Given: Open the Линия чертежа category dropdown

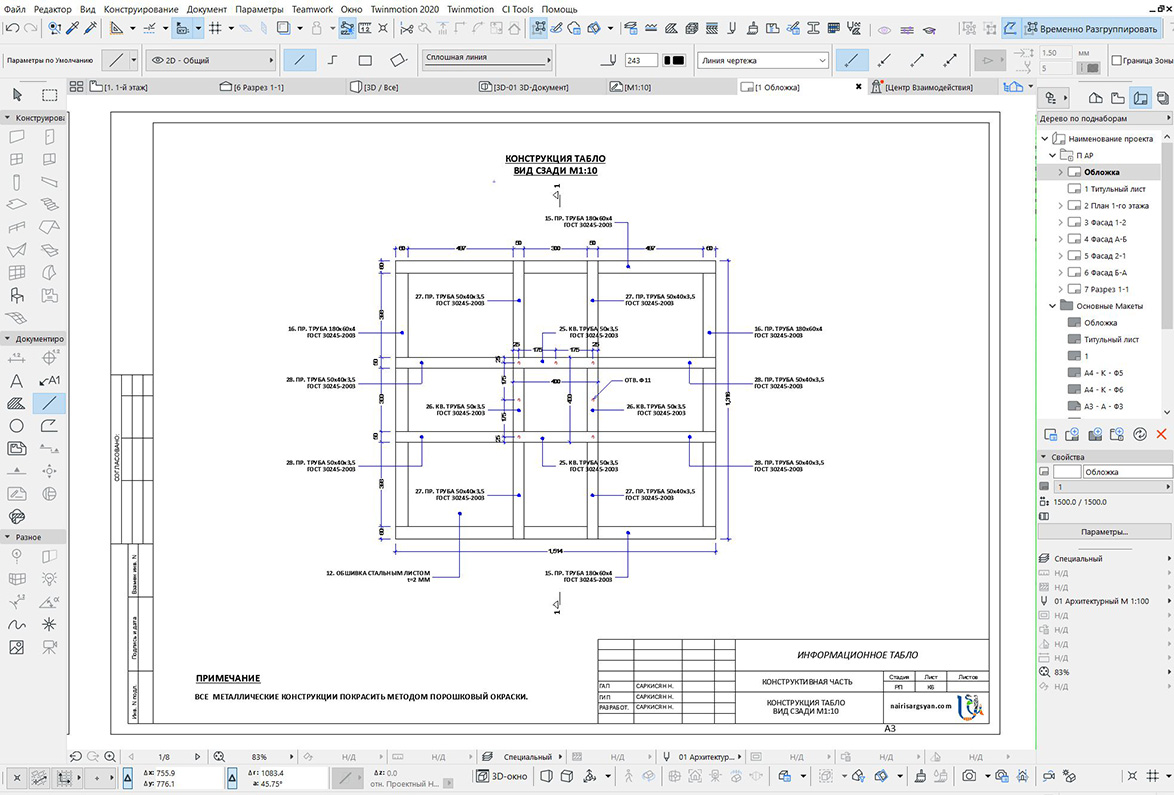Looking at the screenshot, I should [x=763, y=60].
